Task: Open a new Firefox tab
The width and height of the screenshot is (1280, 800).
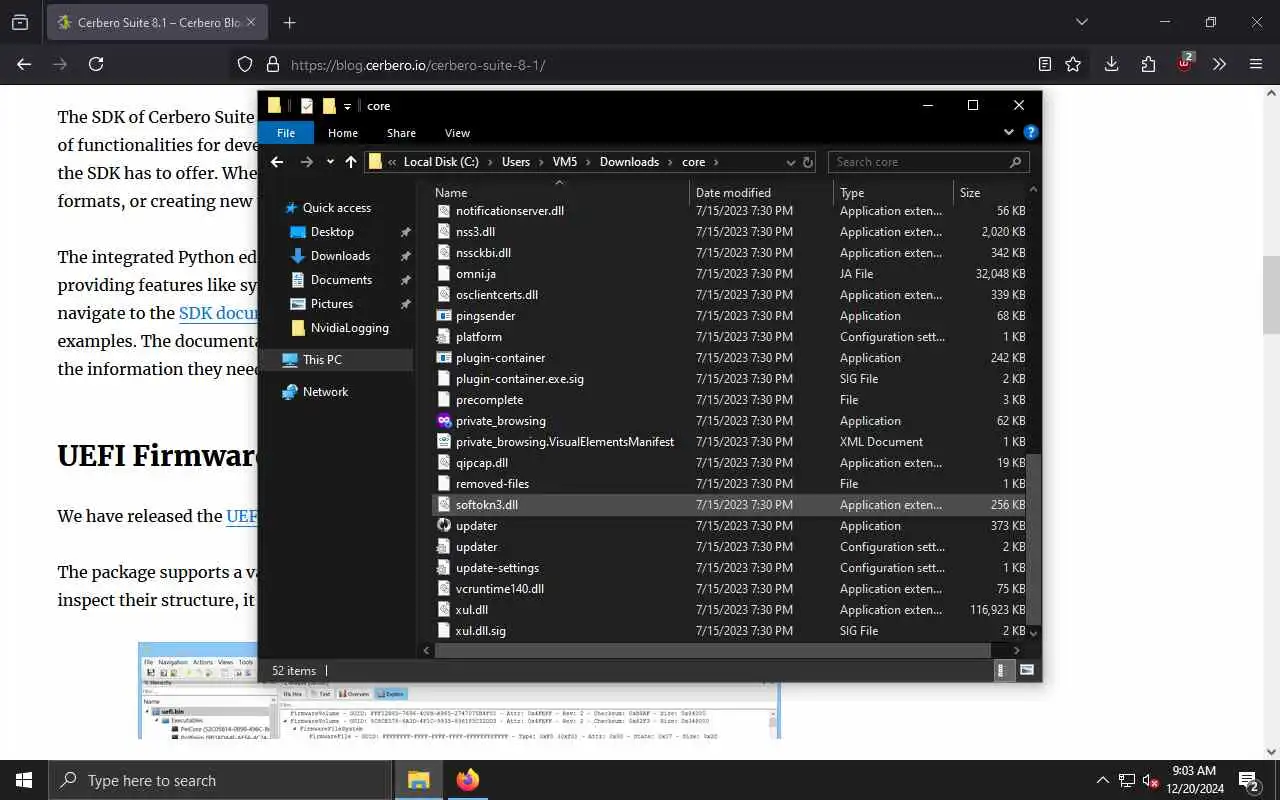Action: (289, 22)
